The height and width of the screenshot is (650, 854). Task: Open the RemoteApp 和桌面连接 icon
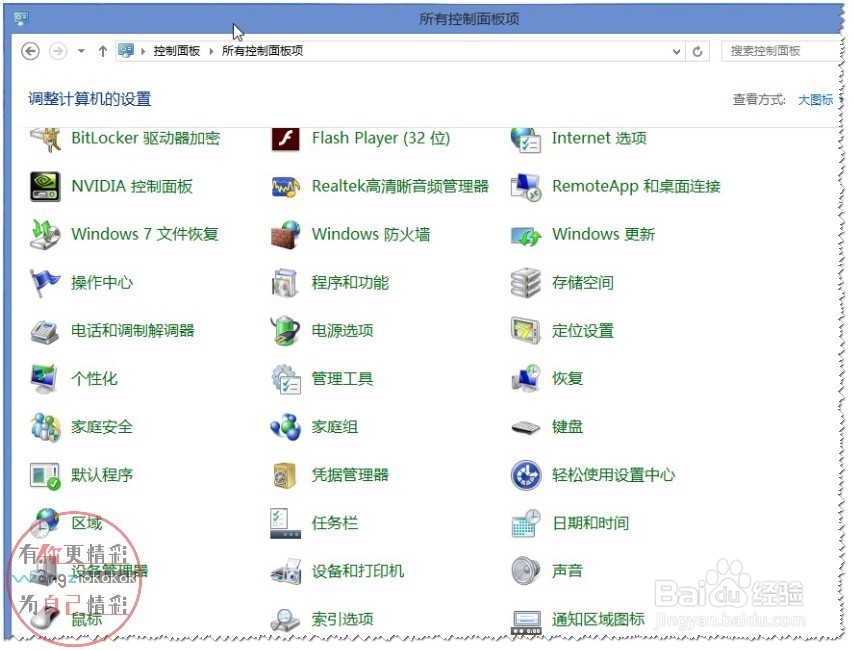coord(526,187)
